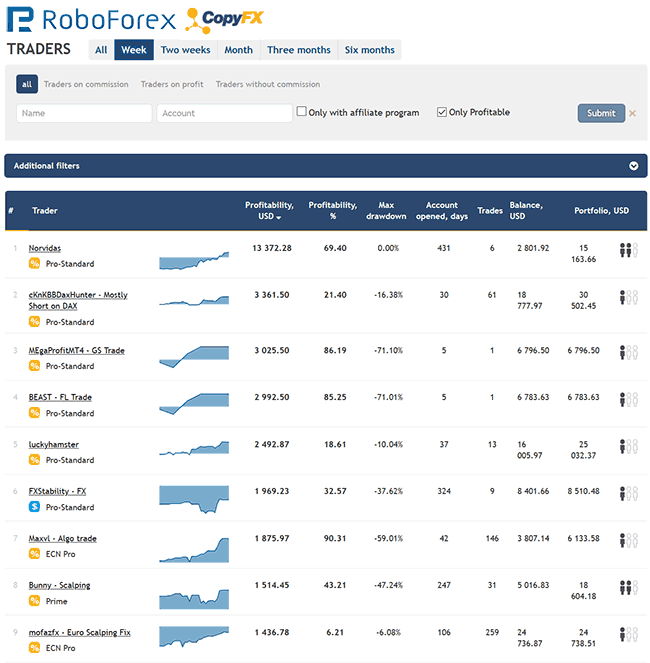
Task: Click the RoboForex logo
Action: coord(91,19)
